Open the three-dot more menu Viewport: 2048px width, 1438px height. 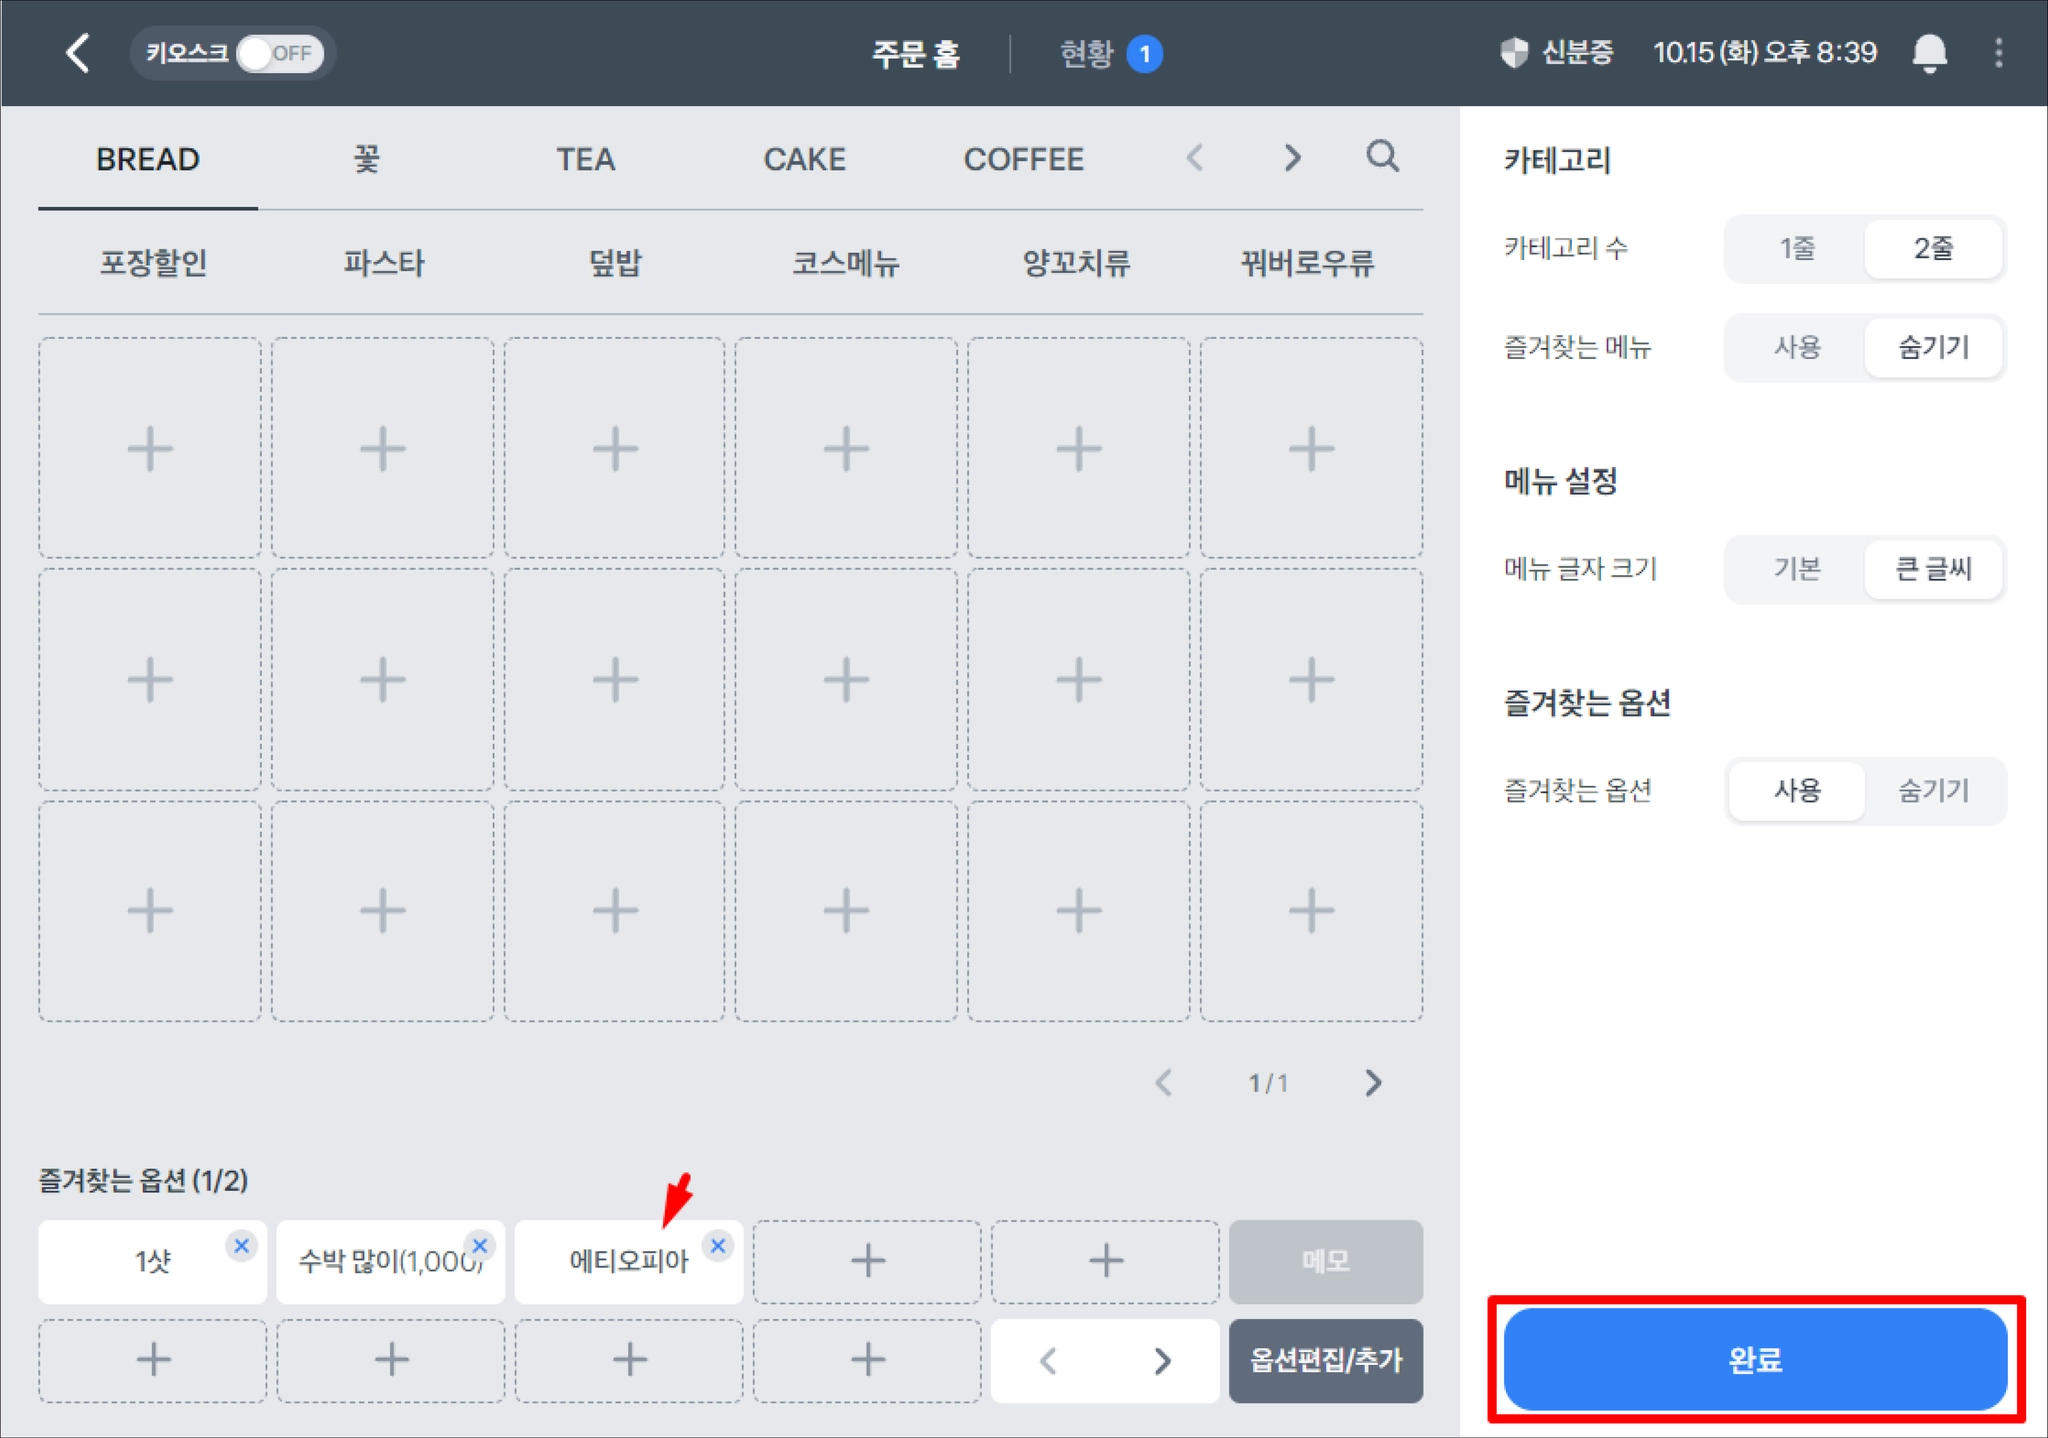1998,53
